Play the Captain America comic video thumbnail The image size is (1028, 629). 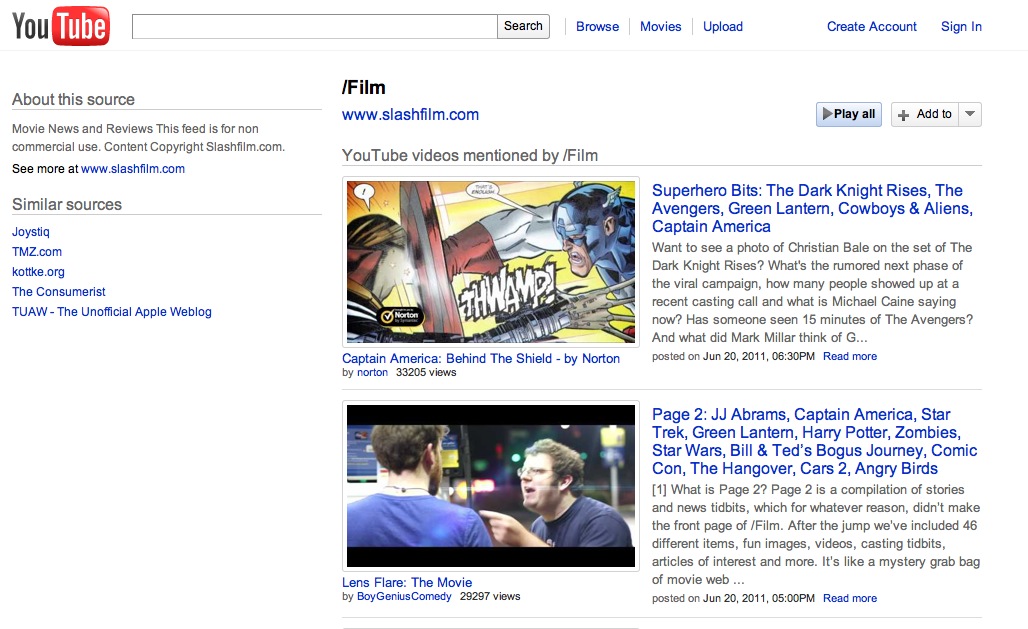click(x=490, y=262)
